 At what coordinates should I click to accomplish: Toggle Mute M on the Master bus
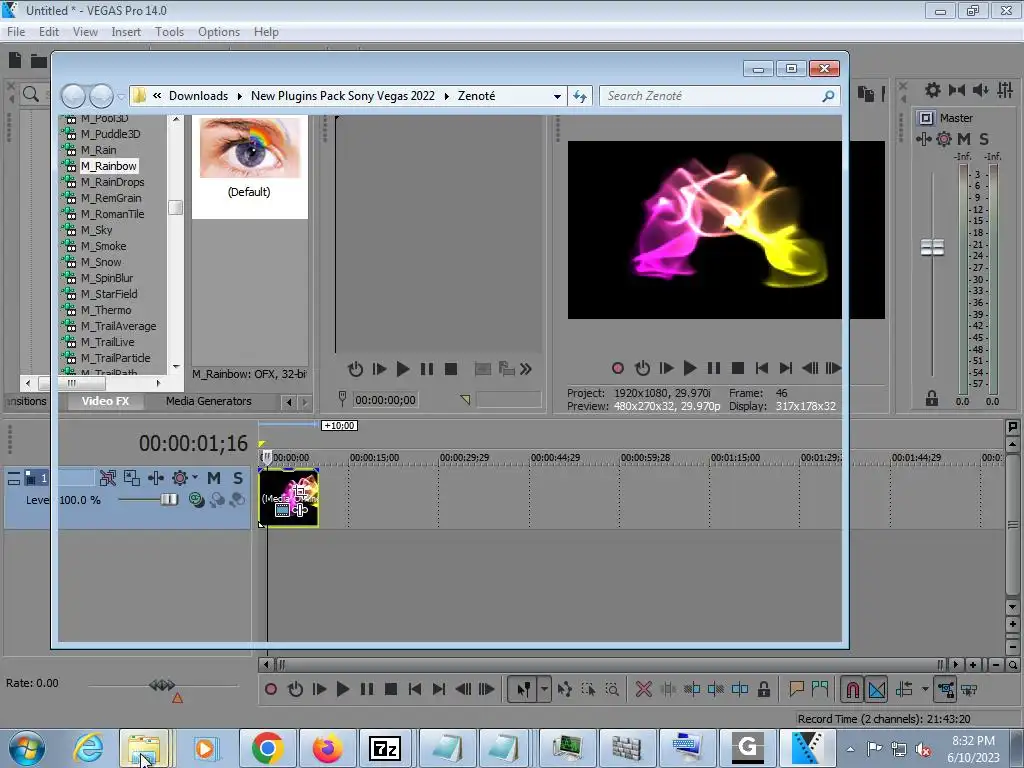(x=964, y=138)
